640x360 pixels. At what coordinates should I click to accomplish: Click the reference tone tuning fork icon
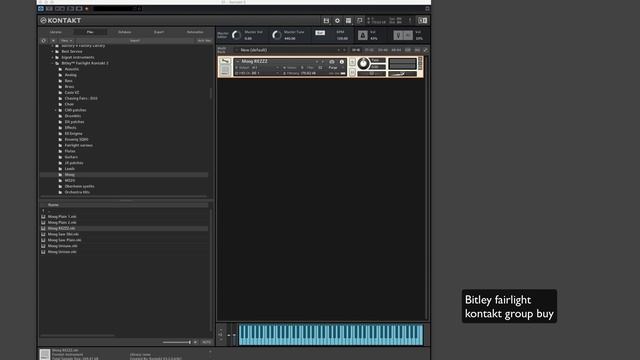point(398,36)
